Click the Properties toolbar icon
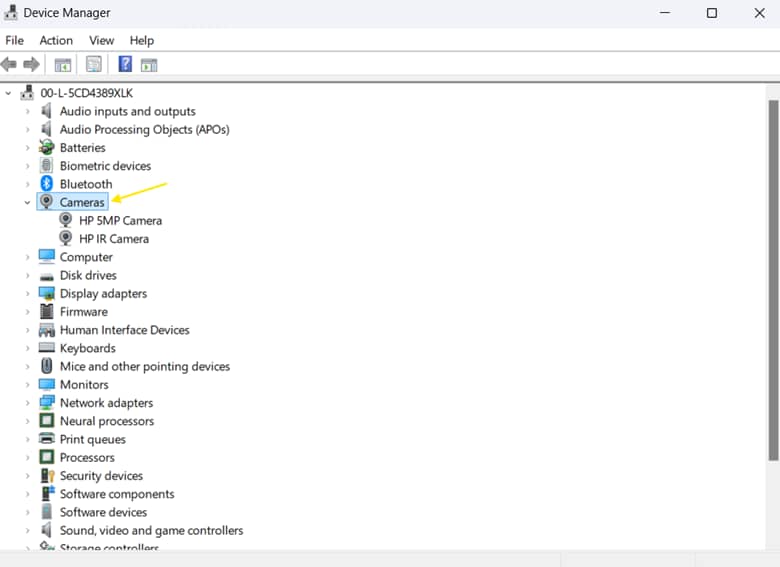This screenshot has height=567, width=780. 94,64
